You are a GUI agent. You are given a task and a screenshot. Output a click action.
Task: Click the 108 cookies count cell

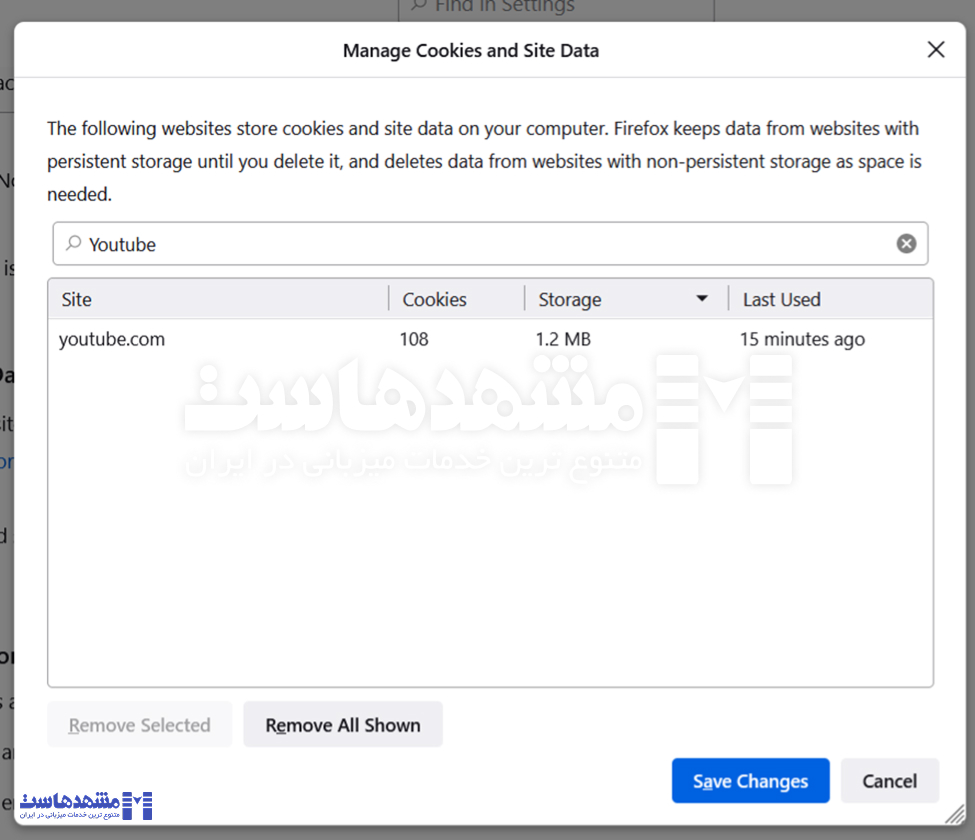414,339
